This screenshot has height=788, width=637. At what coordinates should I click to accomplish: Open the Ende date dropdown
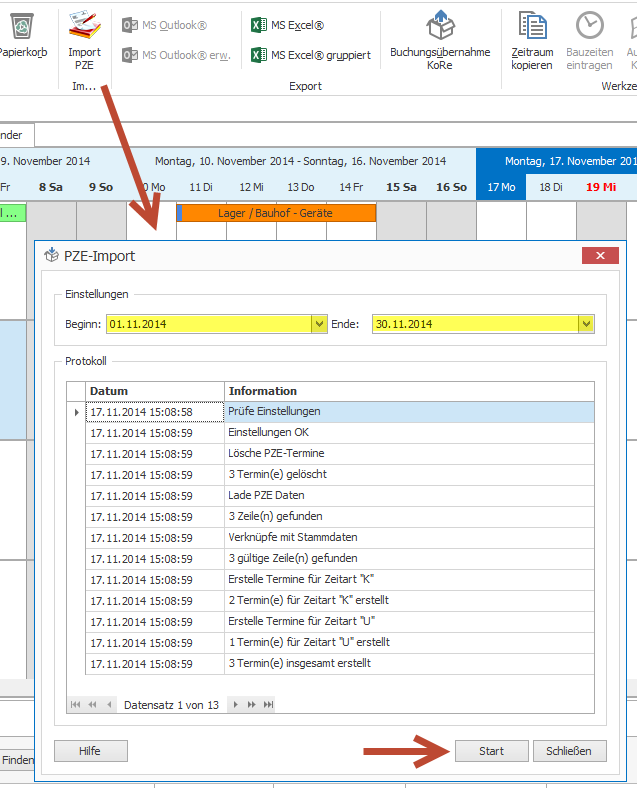click(x=586, y=324)
